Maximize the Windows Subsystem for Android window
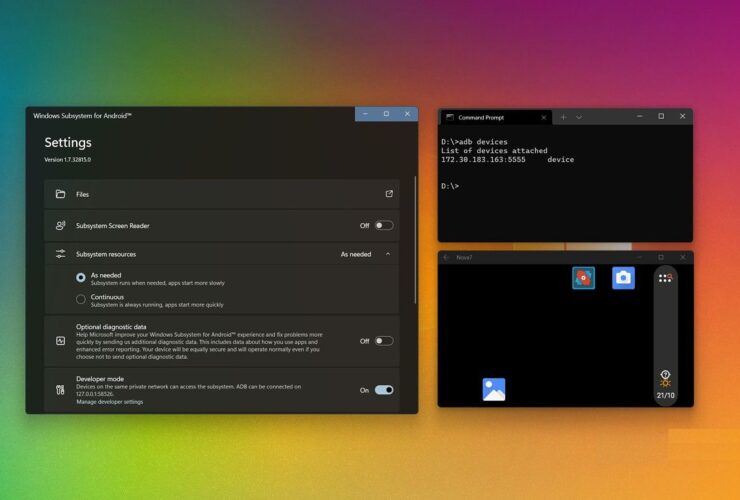This screenshot has width=740, height=500. (x=386, y=114)
